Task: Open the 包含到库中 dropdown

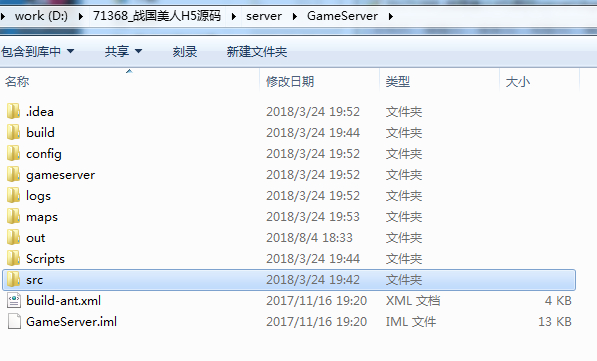Action: (37, 51)
